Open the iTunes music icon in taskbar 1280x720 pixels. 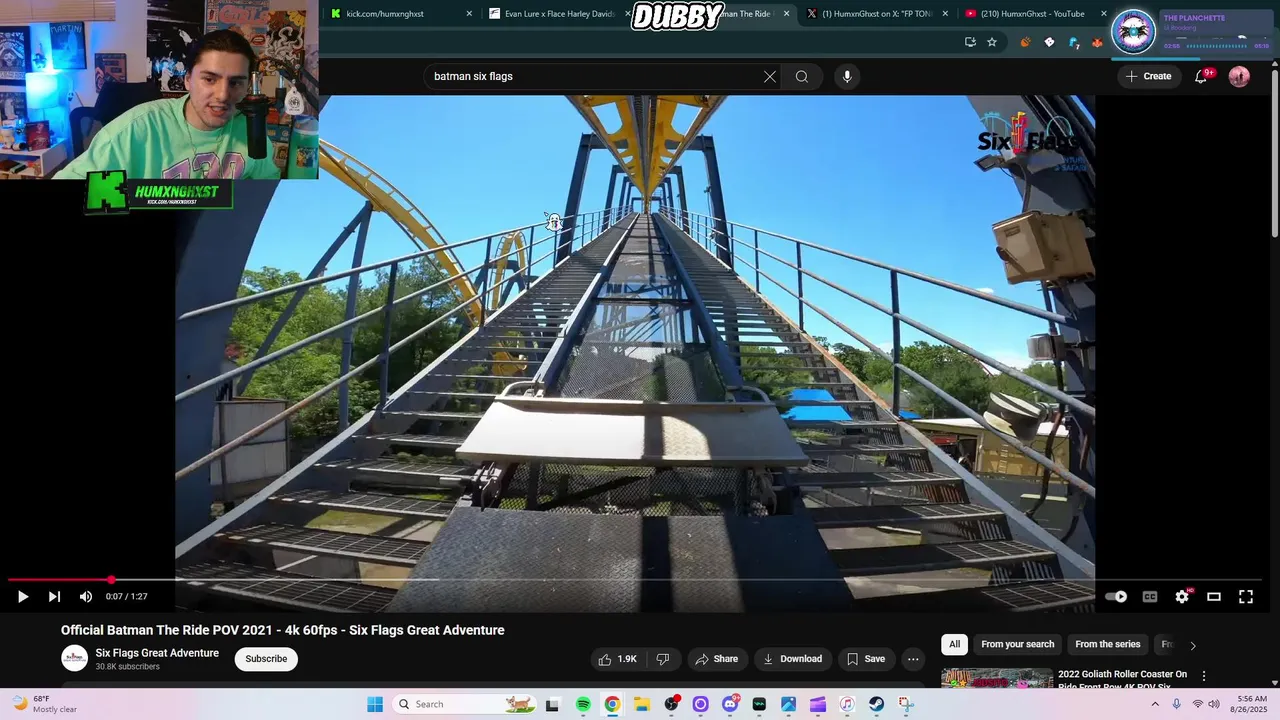point(847,704)
